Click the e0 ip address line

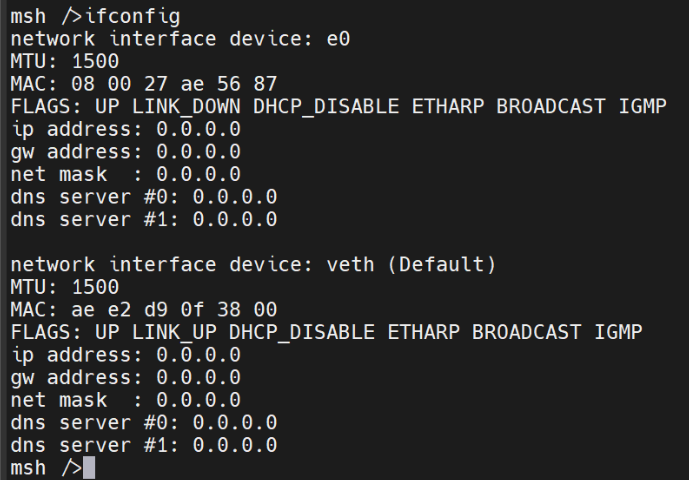125,130
